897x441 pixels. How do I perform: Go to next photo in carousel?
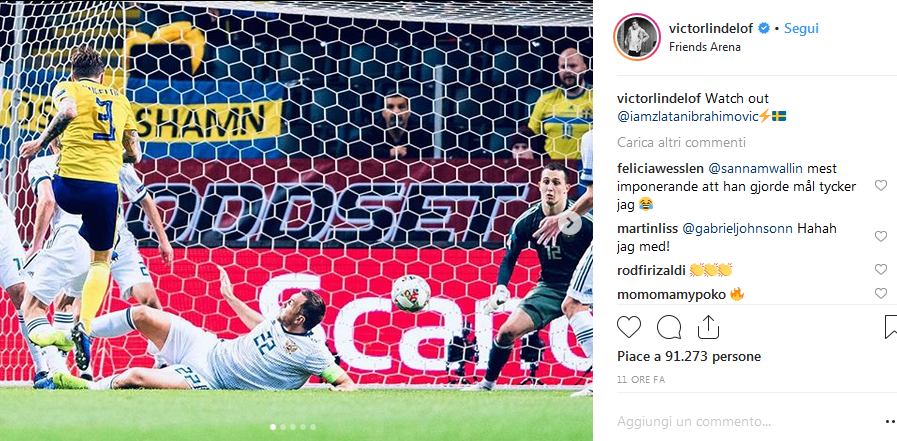570,223
